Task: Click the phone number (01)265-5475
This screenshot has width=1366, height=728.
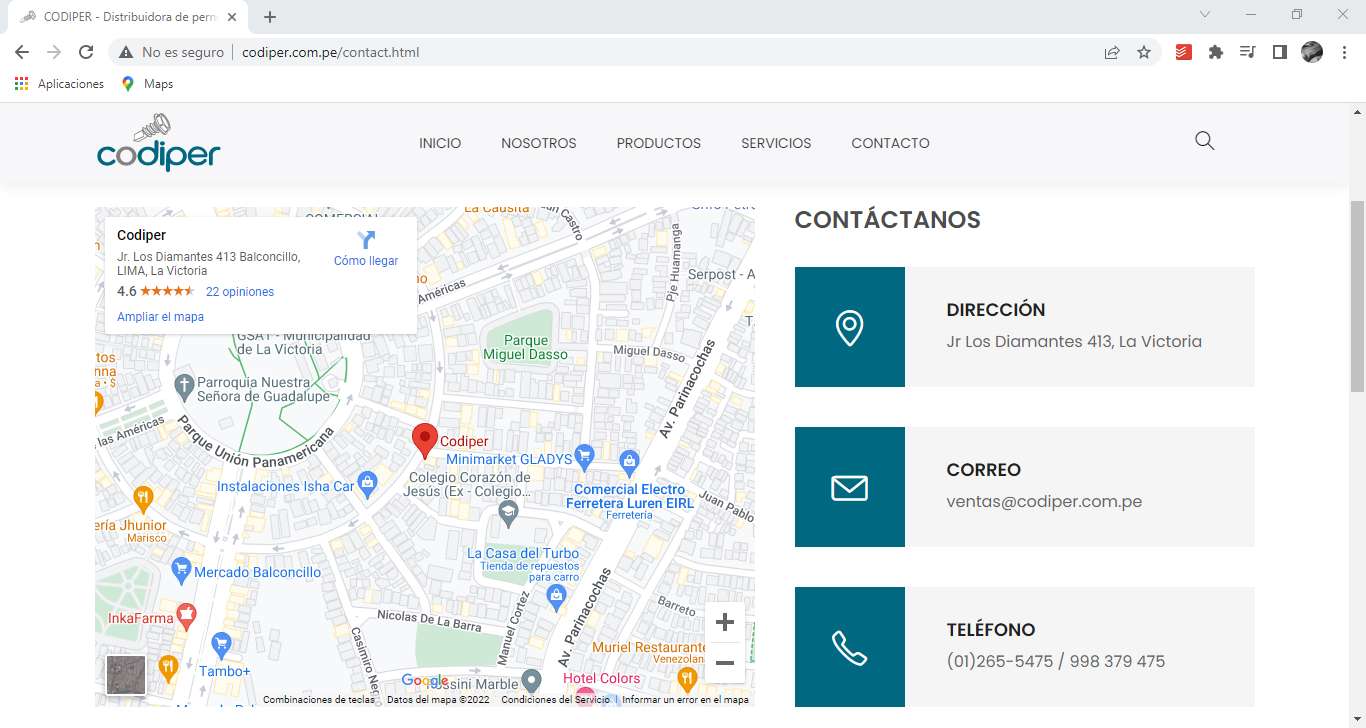Action: [999, 662]
